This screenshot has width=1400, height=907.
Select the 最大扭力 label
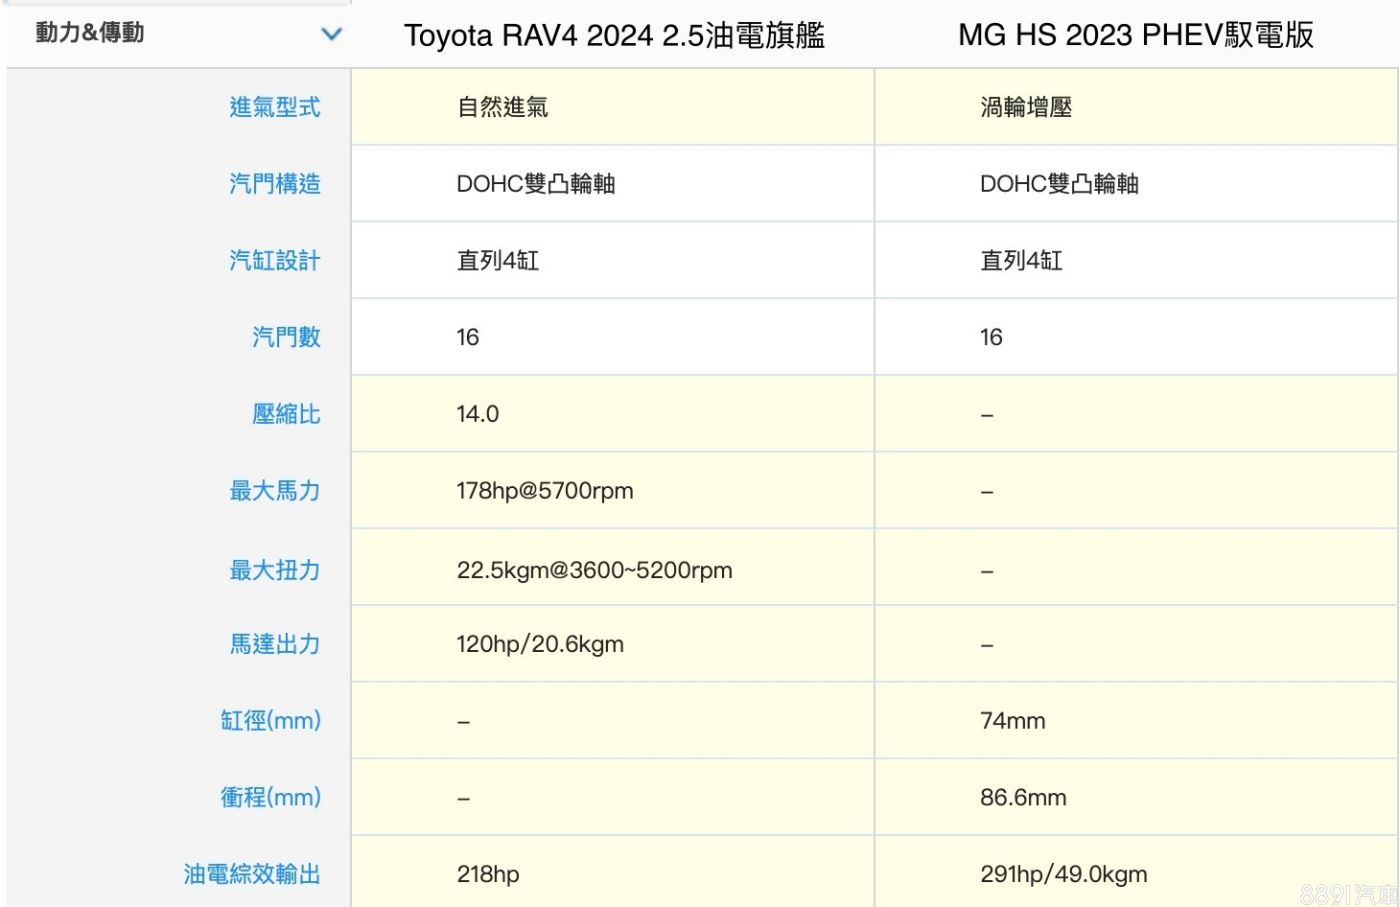[274, 570]
